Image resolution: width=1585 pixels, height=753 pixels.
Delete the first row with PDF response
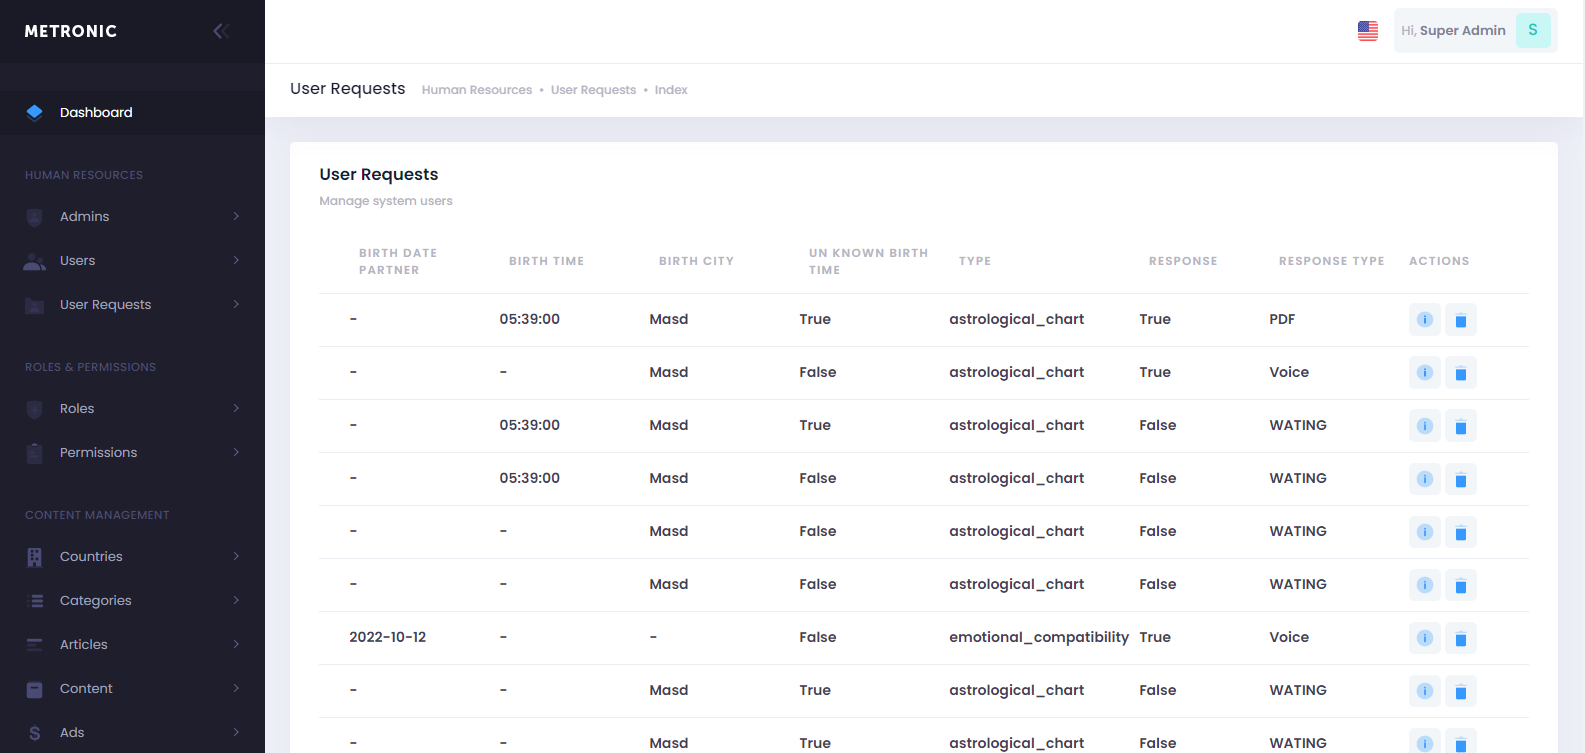pyautogui.click(x=1460, y=320)
